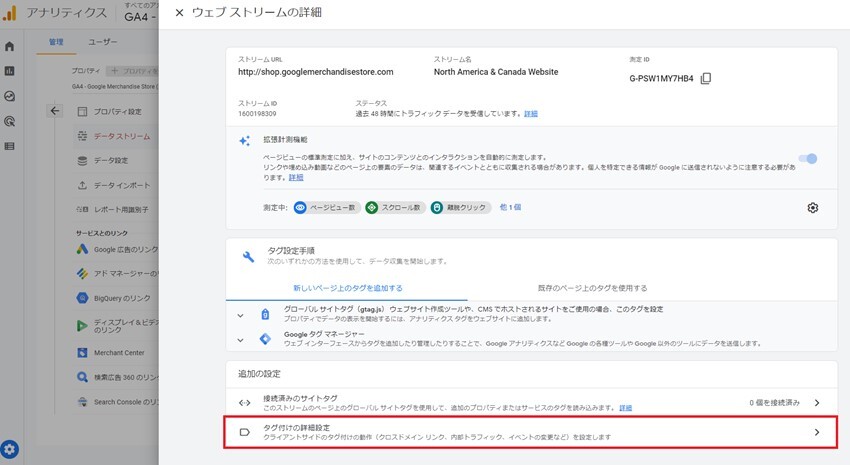The image size is (850, 465).
Task: Click the Home icon in left sidebar
Action: pyautogui.click(x=9, y=46)
